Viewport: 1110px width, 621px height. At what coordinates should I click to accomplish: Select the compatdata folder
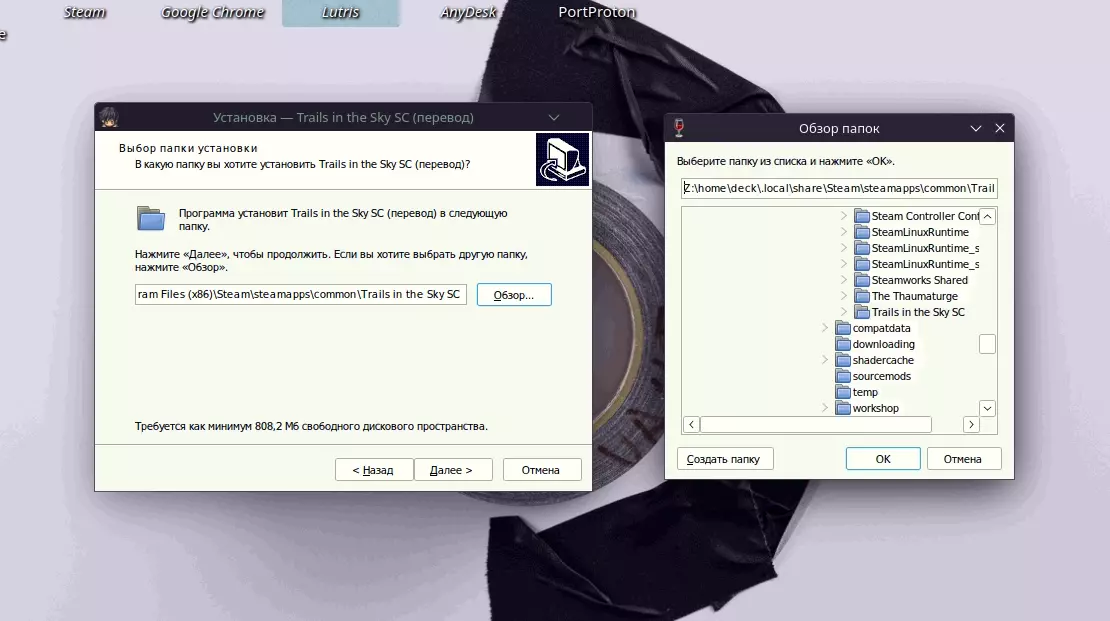click(x=881, y=328)
